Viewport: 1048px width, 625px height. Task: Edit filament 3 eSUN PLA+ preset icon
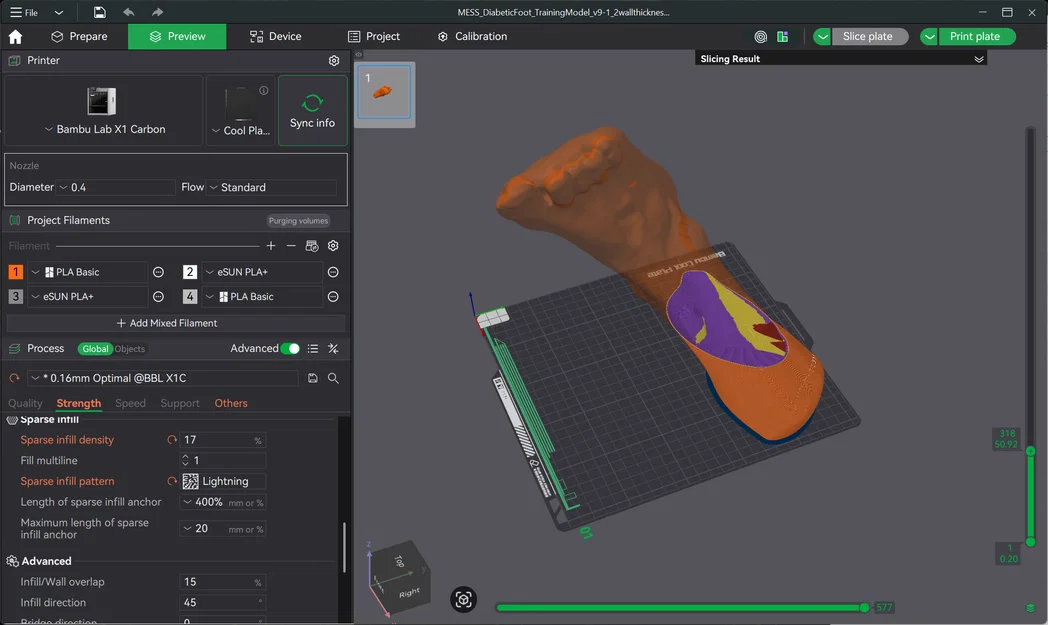tap(158, 297)
